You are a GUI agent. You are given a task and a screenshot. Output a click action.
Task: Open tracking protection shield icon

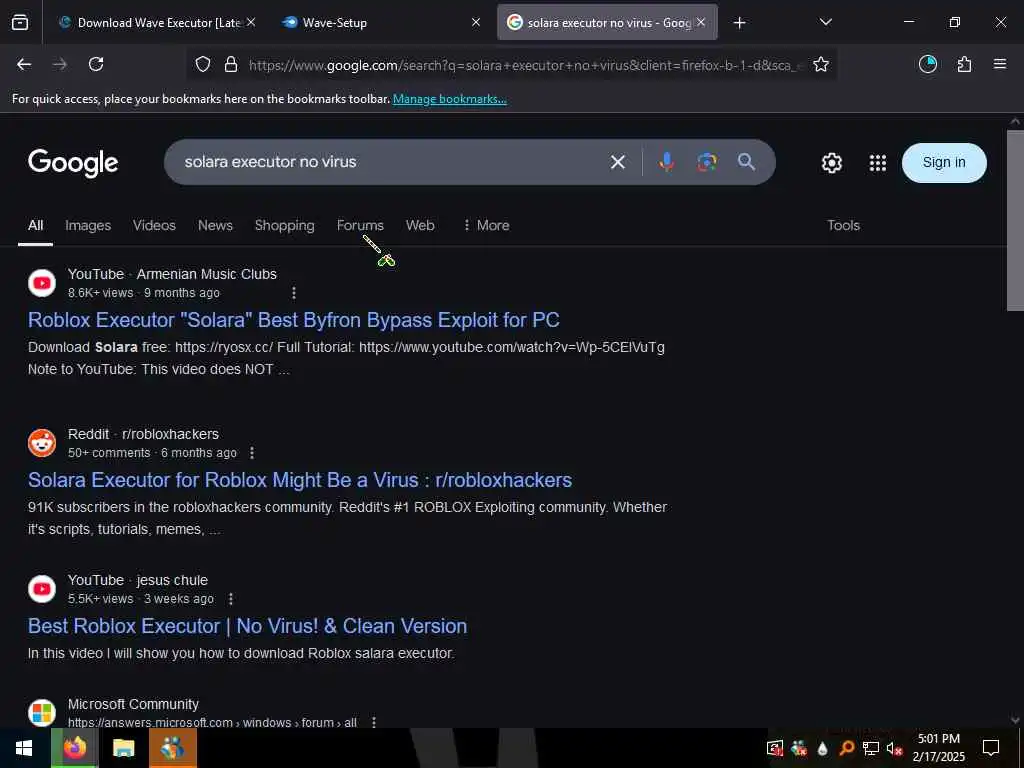coord(203,65)
